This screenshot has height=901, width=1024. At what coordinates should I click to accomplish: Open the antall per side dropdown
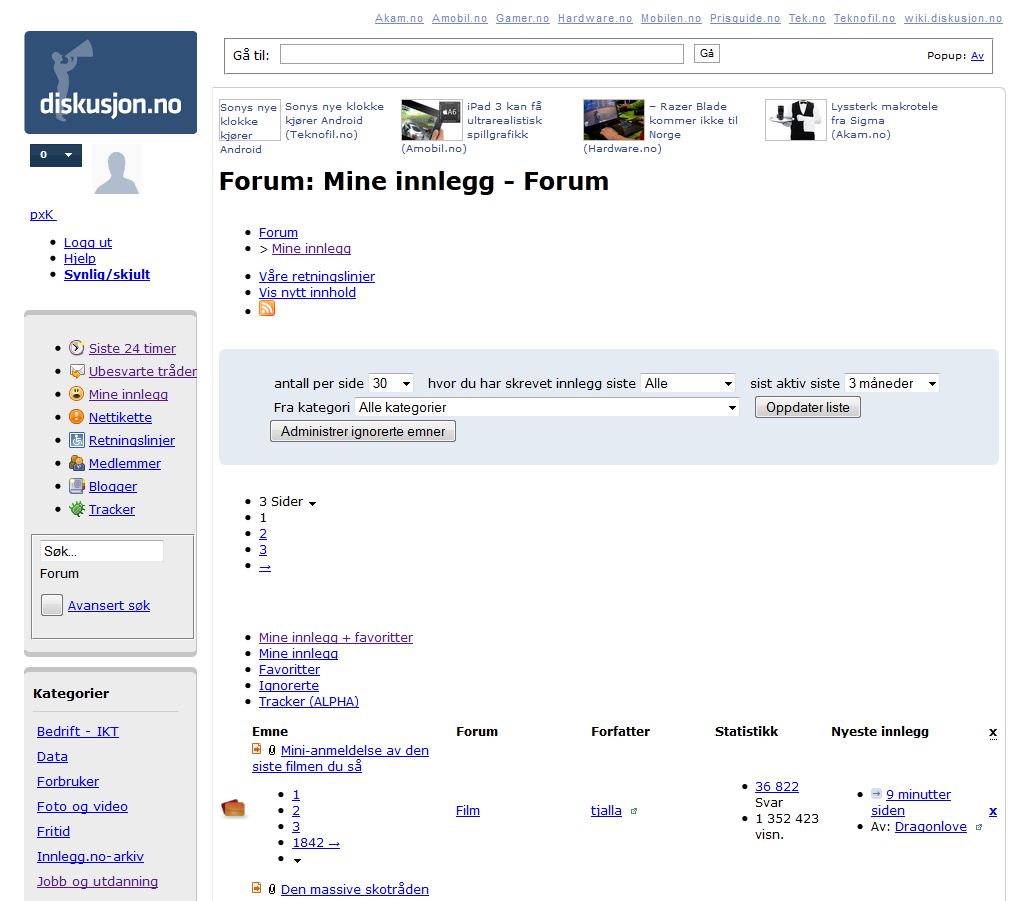[x=391, y=383]
